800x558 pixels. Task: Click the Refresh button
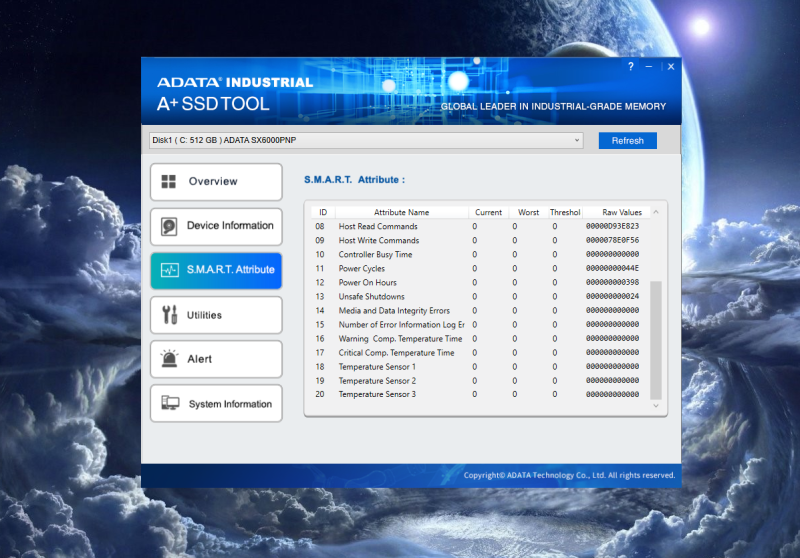tap(628, 141)
